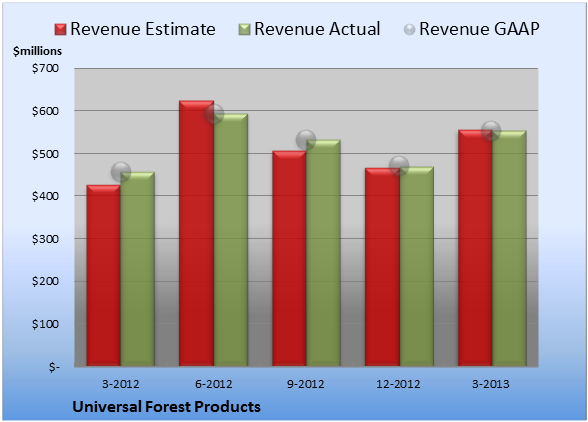The width and height of the screenshot is (588, 422).
Task: Click the red Revenue Estimate legend swatch
Action: pyautogui.click(x=60, y=29)
